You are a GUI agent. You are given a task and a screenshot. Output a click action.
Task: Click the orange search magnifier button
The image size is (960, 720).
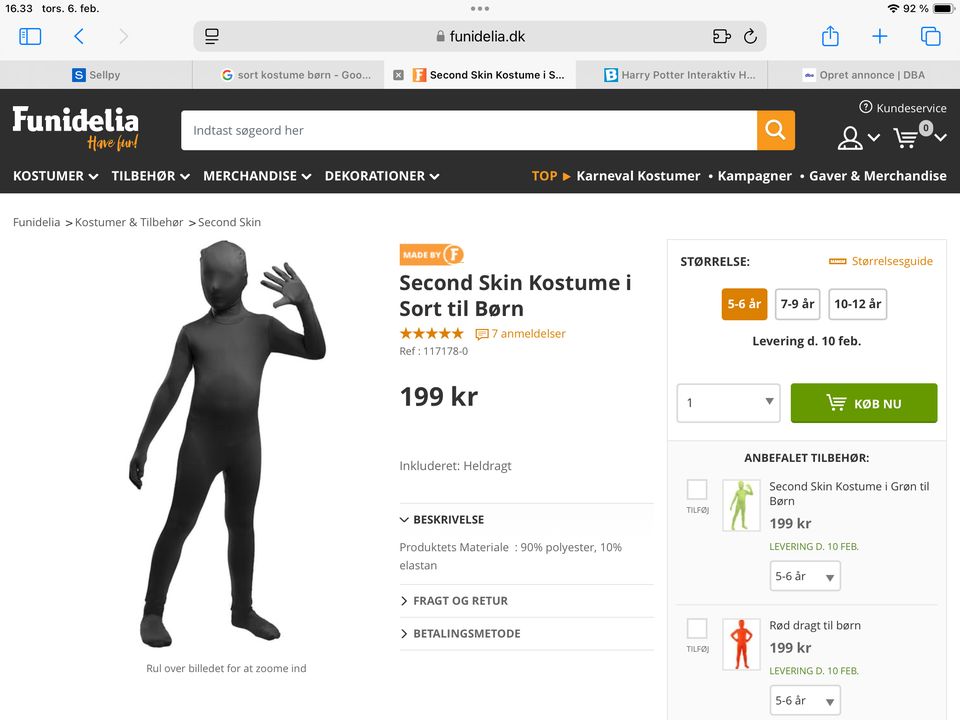[x=775, y=130]
